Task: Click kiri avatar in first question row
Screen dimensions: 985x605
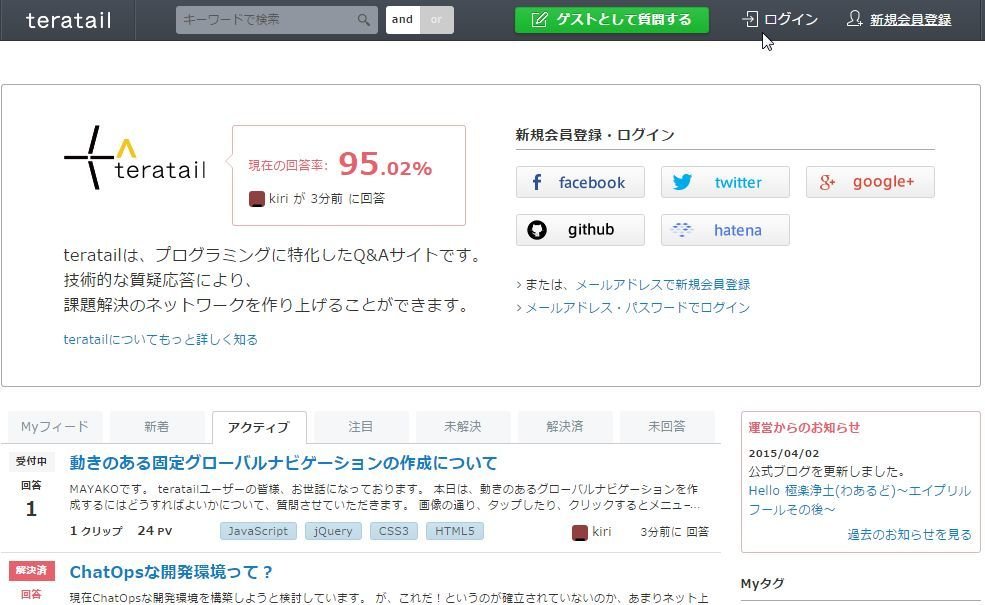Action: tap(580, 533)
